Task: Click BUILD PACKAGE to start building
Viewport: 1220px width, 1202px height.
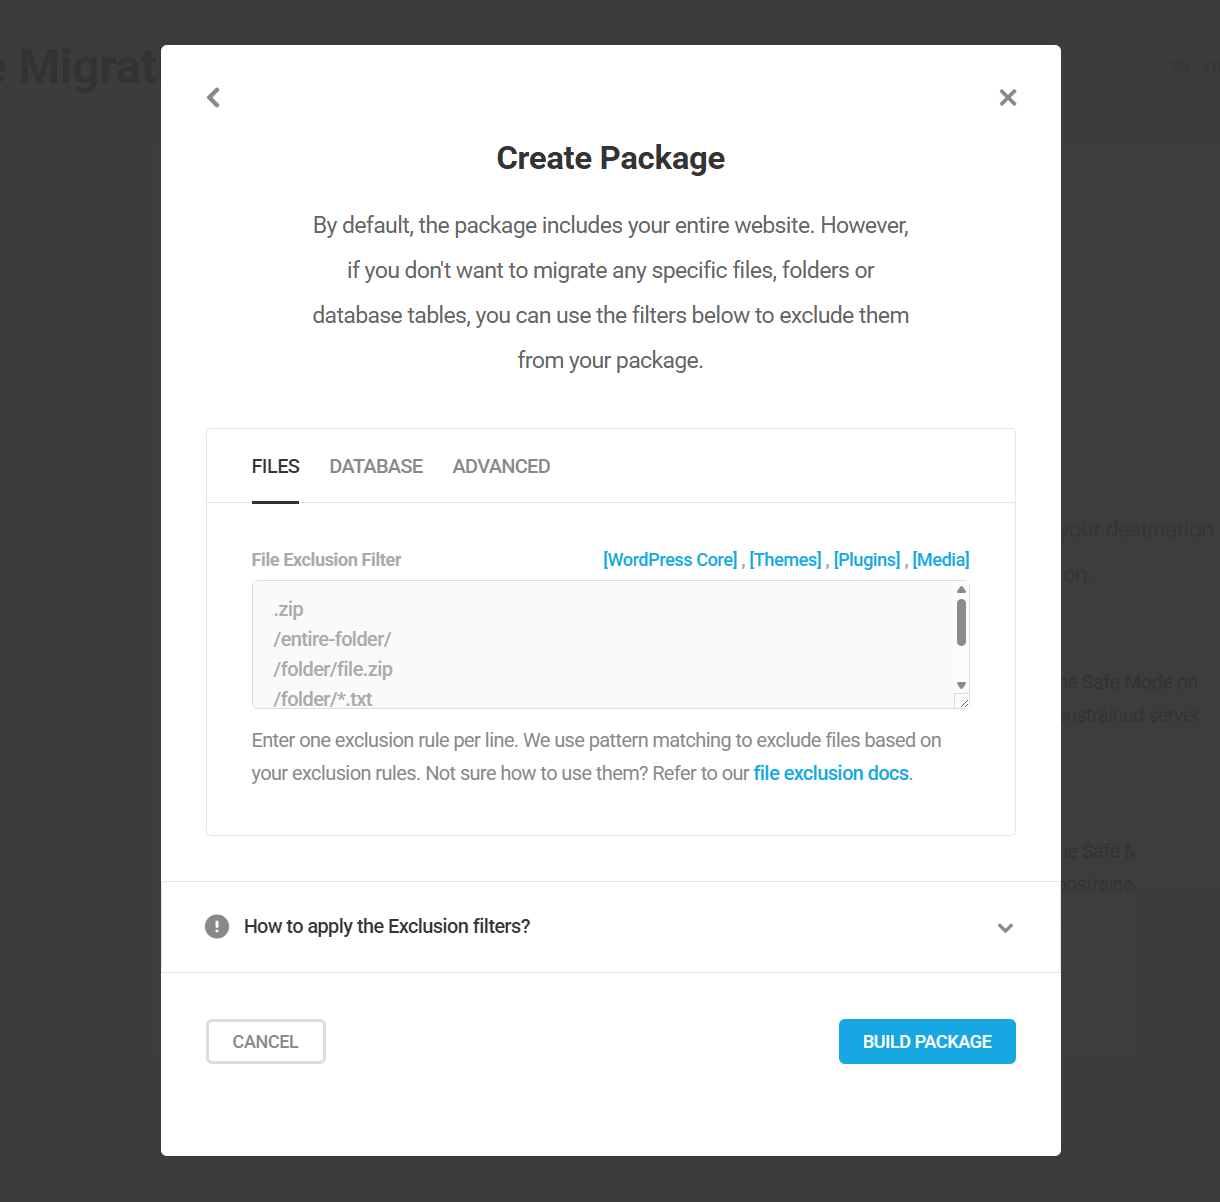Action: tap(927, 1041)
